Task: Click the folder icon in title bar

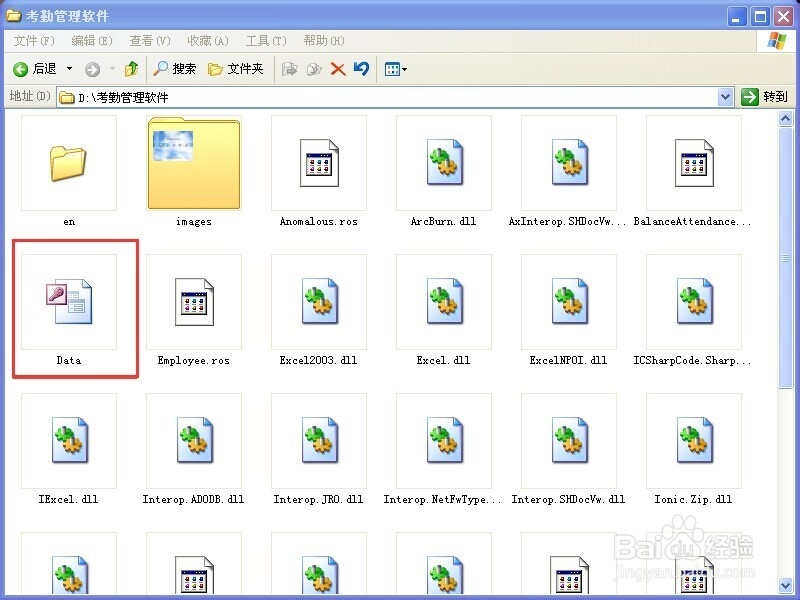Action: [13, 16]
